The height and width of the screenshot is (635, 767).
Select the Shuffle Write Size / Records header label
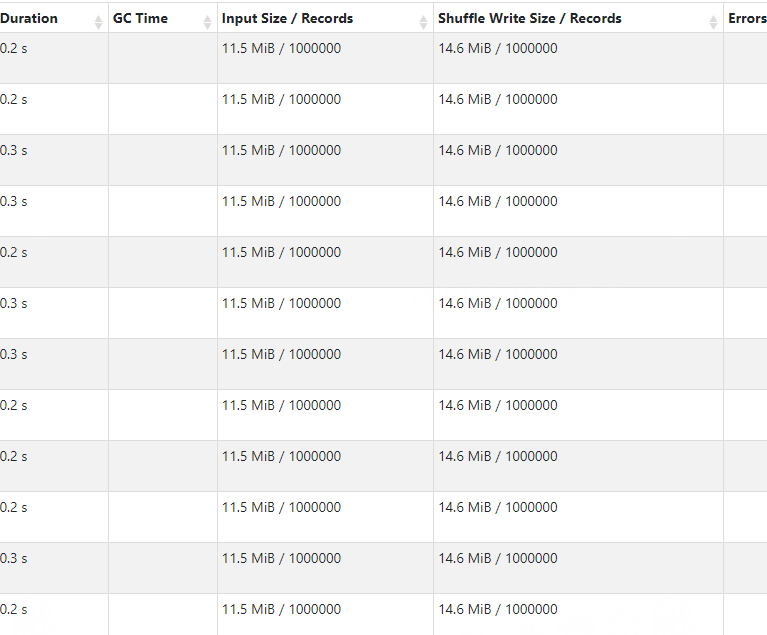pos(529,19)
